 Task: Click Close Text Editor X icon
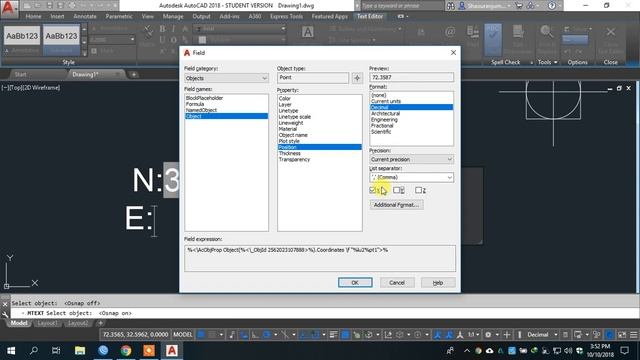point(611,32)
